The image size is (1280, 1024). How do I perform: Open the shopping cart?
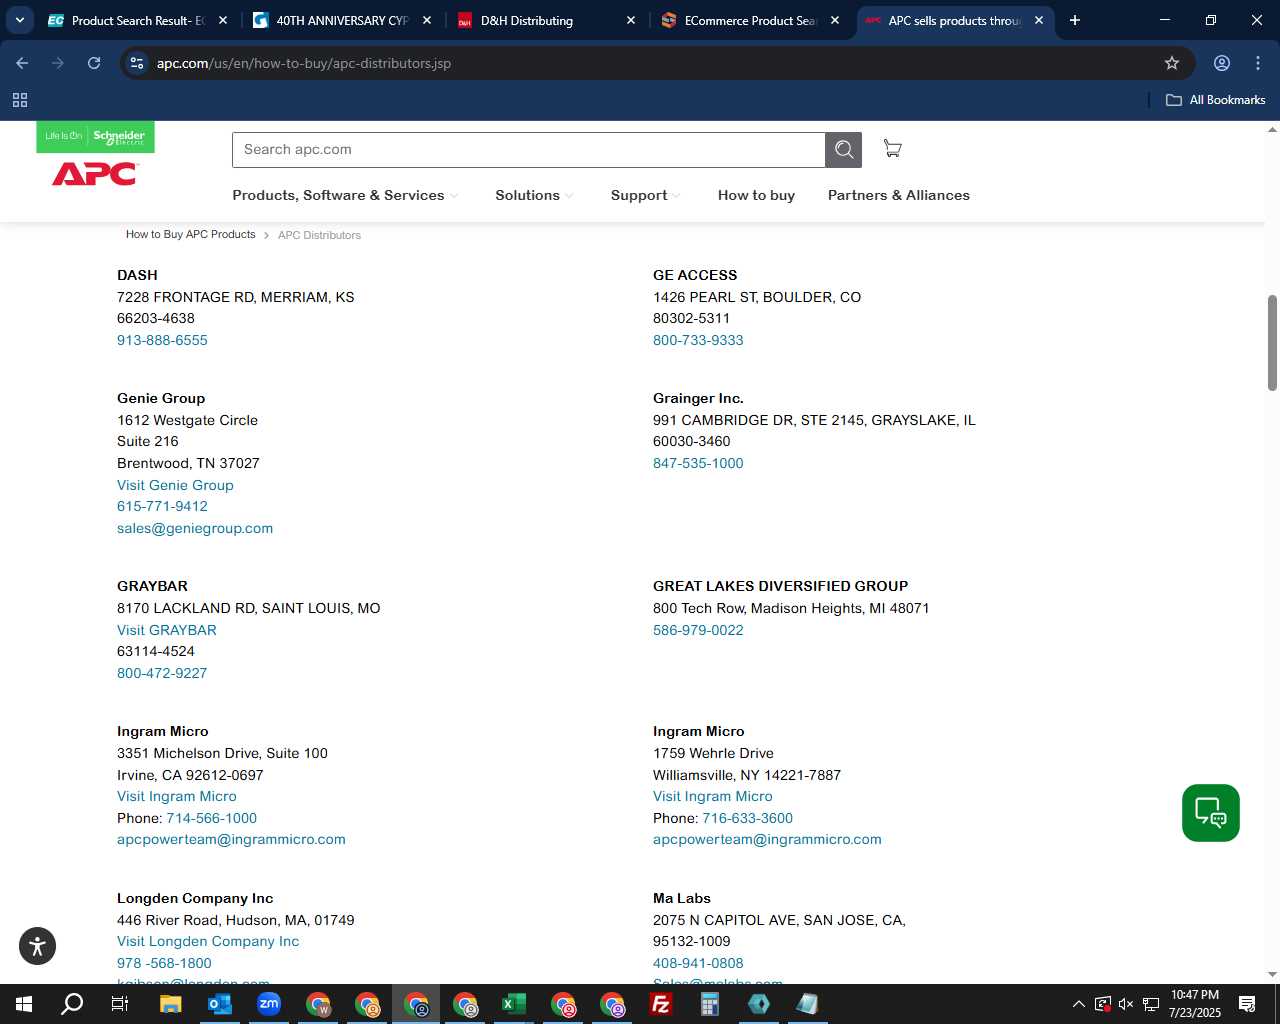point(892,149)
